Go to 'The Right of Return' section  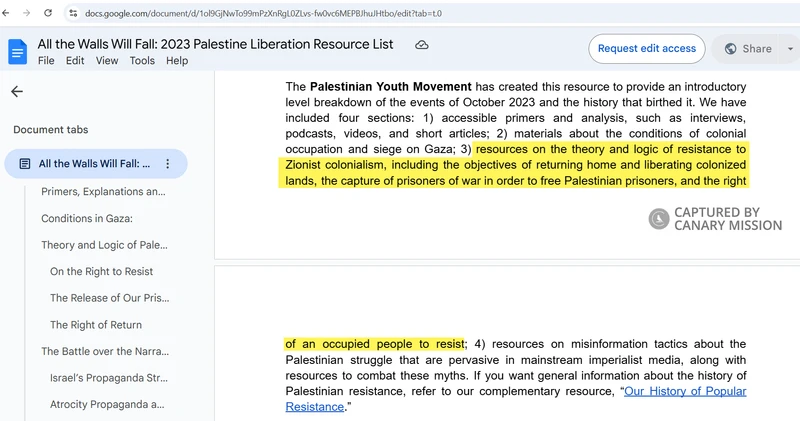[96, 325]
